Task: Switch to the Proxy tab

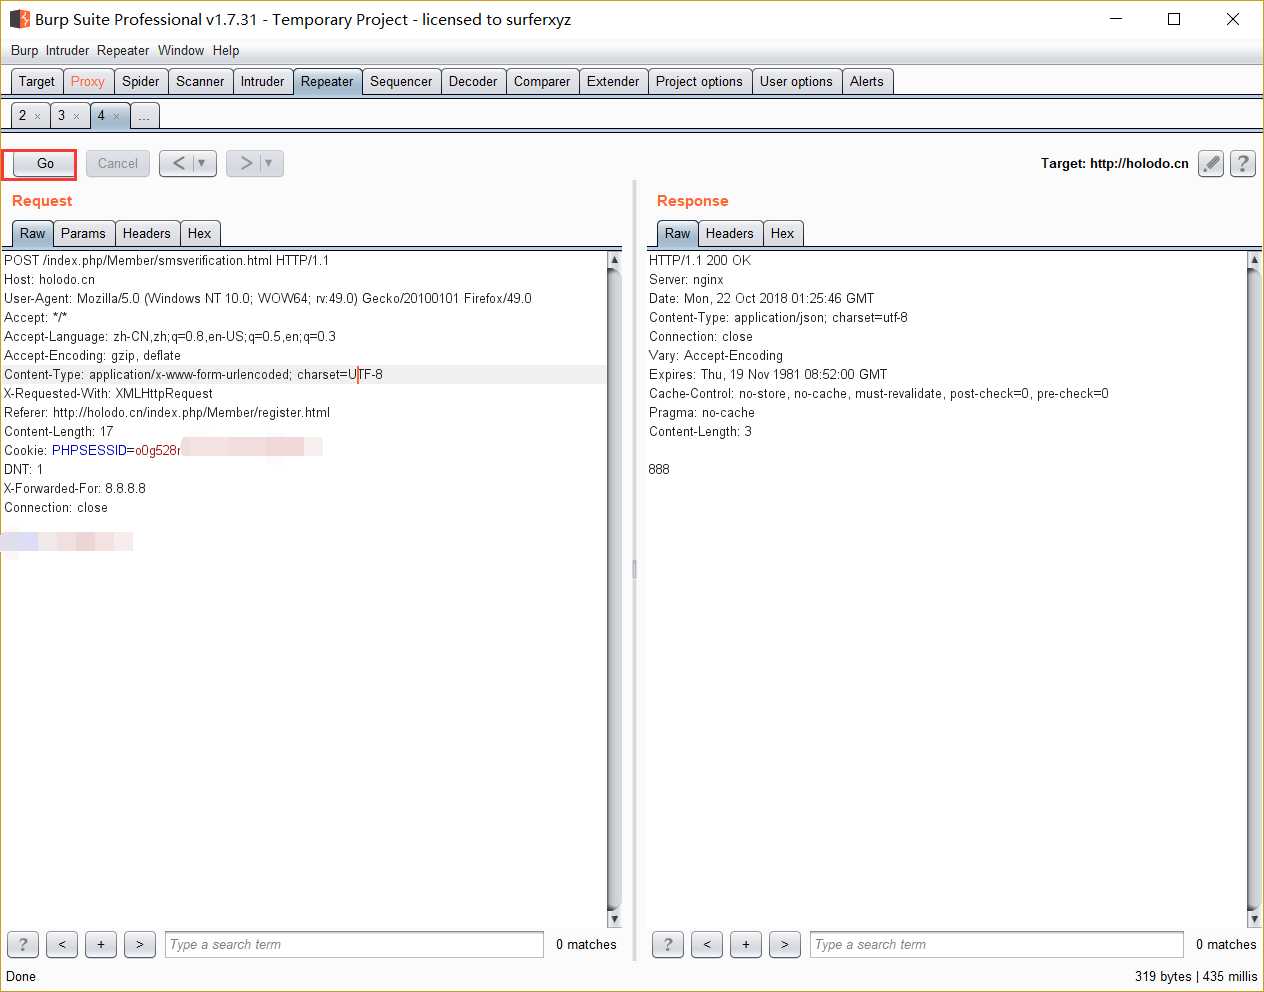Action: coord(87,81)
